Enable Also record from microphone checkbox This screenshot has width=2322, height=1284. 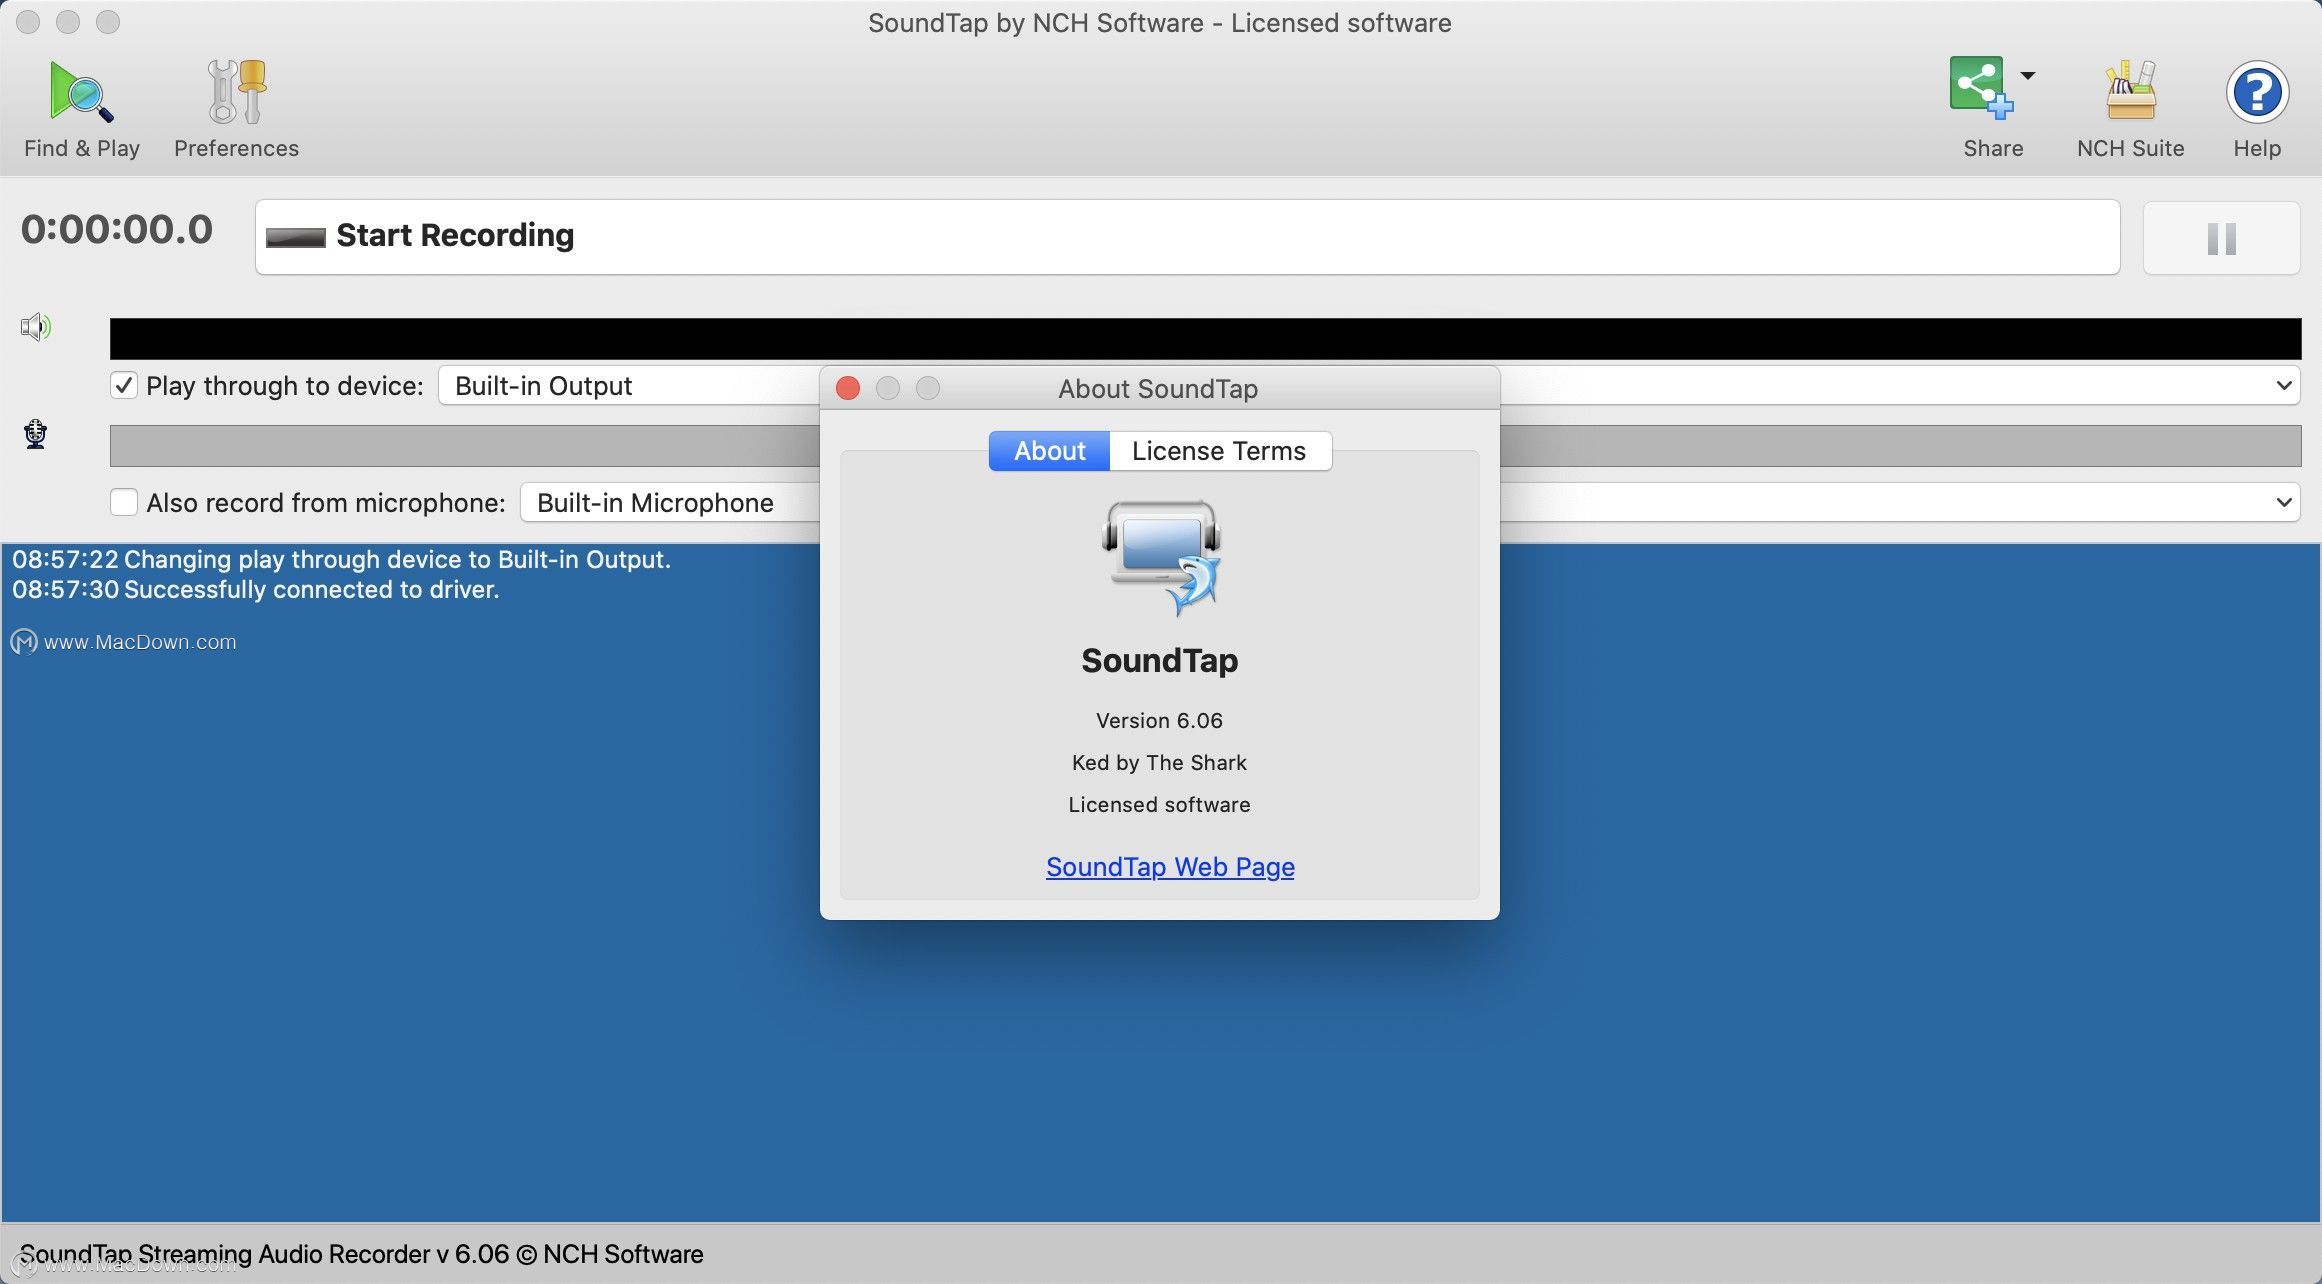(x=124, y=502)
